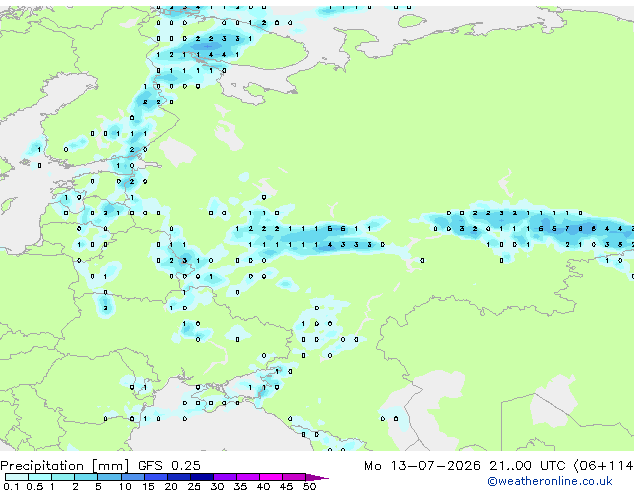Screen dimensions: 634x490
Task: Click the 20 legend scale label
Action: (171, 486)
